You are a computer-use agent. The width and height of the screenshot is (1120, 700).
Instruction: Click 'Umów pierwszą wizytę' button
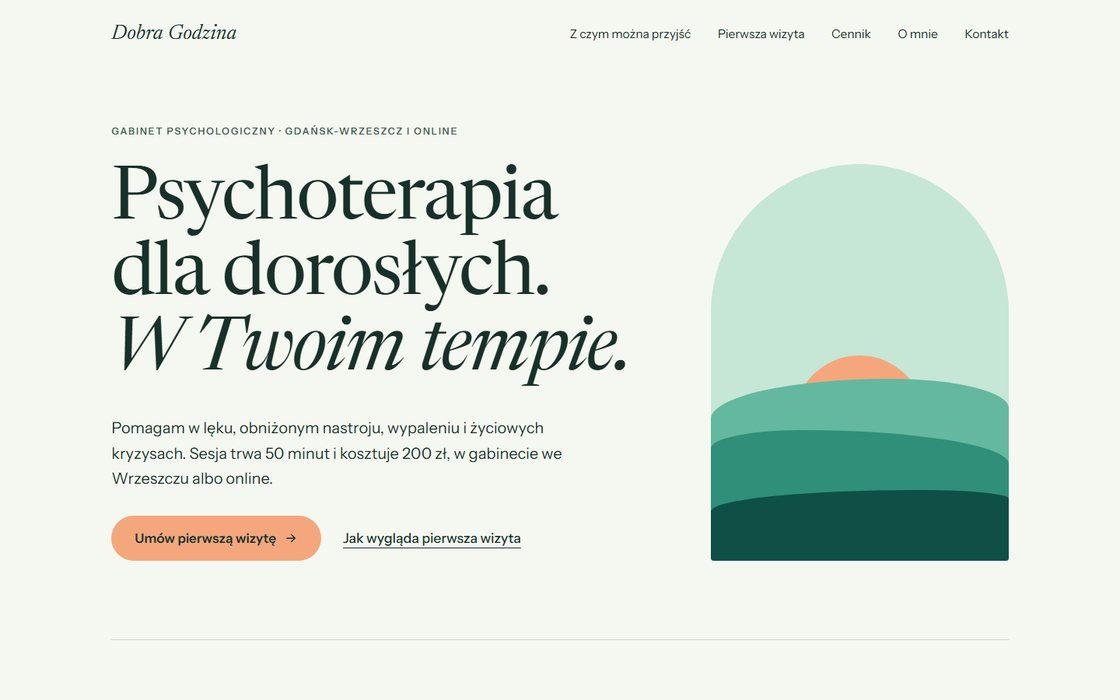point(216,538)
